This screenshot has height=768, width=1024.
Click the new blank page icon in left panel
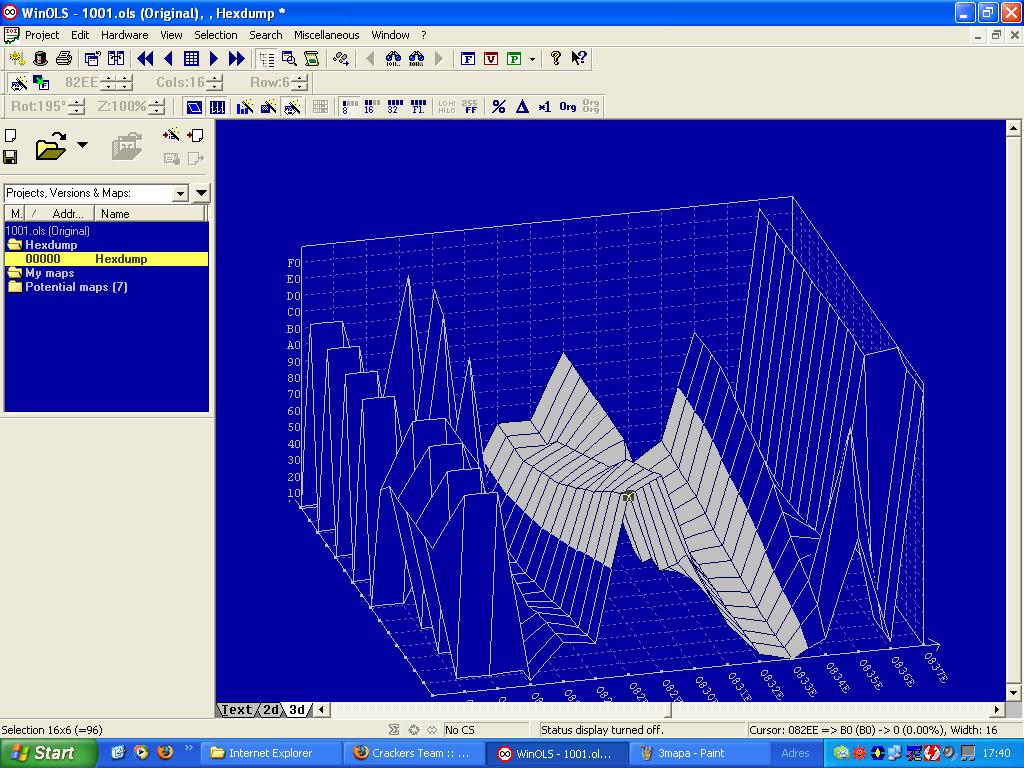point(10,135)
